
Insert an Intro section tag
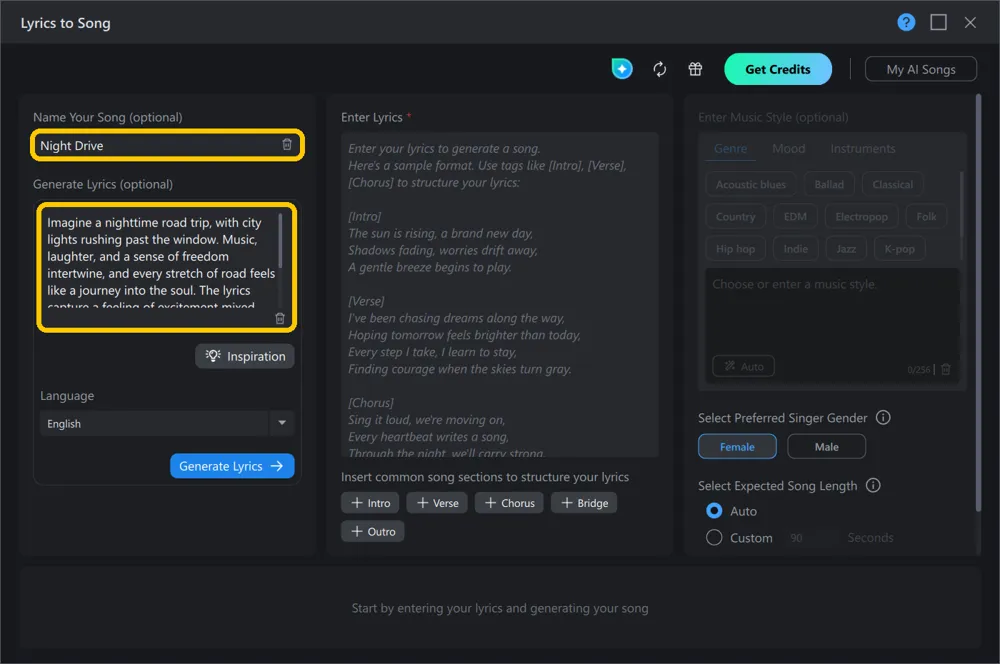tap(370, 503)
